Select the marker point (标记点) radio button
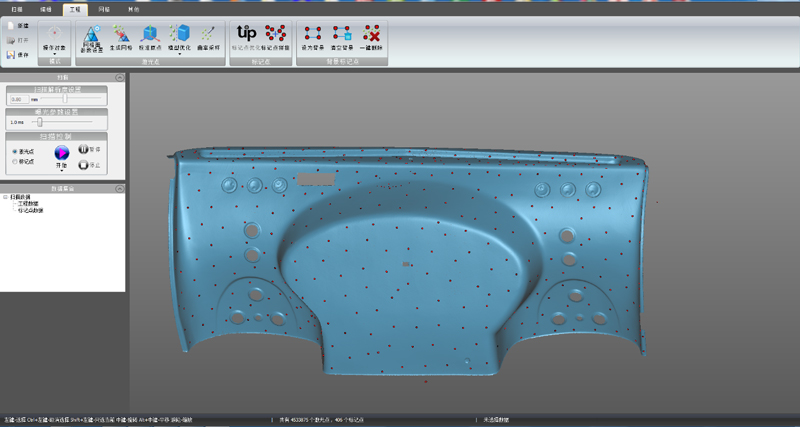Screen dimensions: 800x427 coord(14,161)
